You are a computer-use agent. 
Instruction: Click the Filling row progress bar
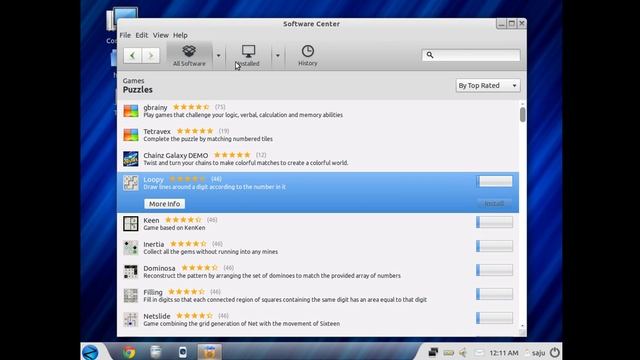click(494, 294)
